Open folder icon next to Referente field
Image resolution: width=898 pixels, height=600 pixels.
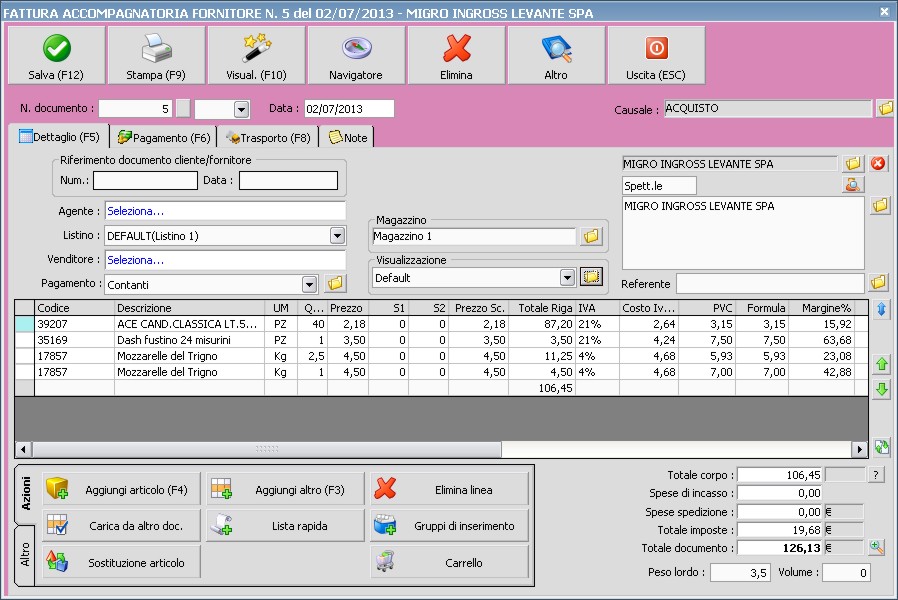tap(879, 282)
